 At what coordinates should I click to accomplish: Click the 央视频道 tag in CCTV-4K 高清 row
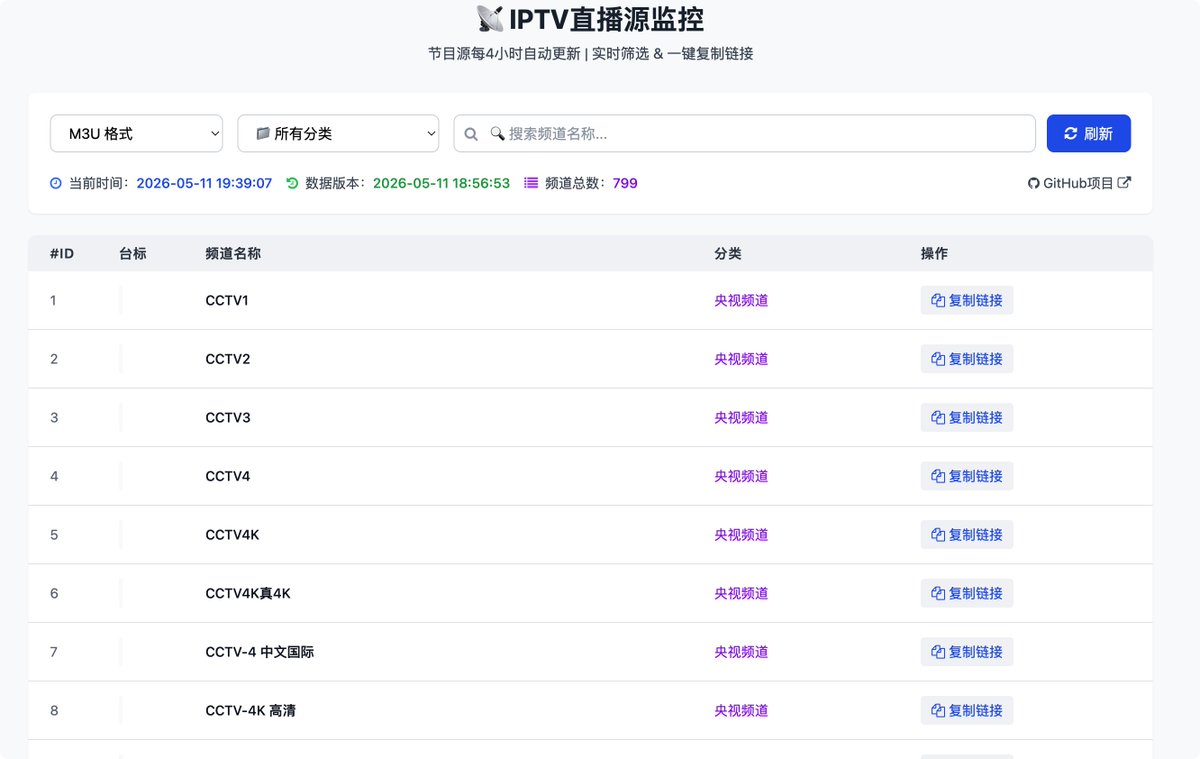tap(741, 711)
